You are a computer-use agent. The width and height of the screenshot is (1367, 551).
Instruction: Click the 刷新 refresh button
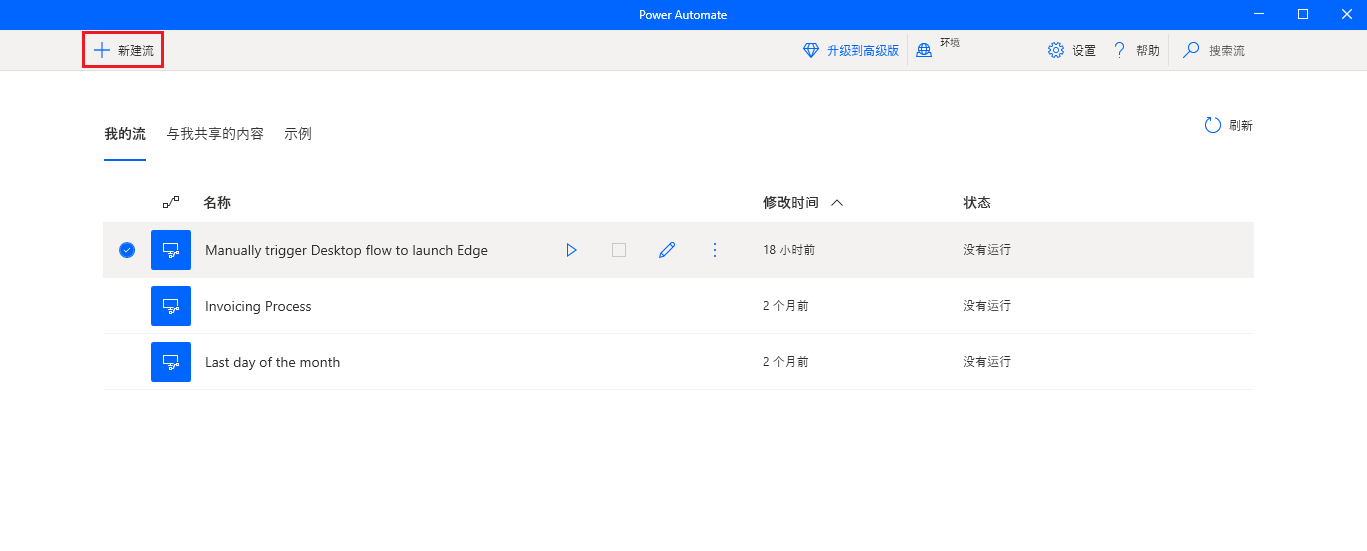(1228, 125)
